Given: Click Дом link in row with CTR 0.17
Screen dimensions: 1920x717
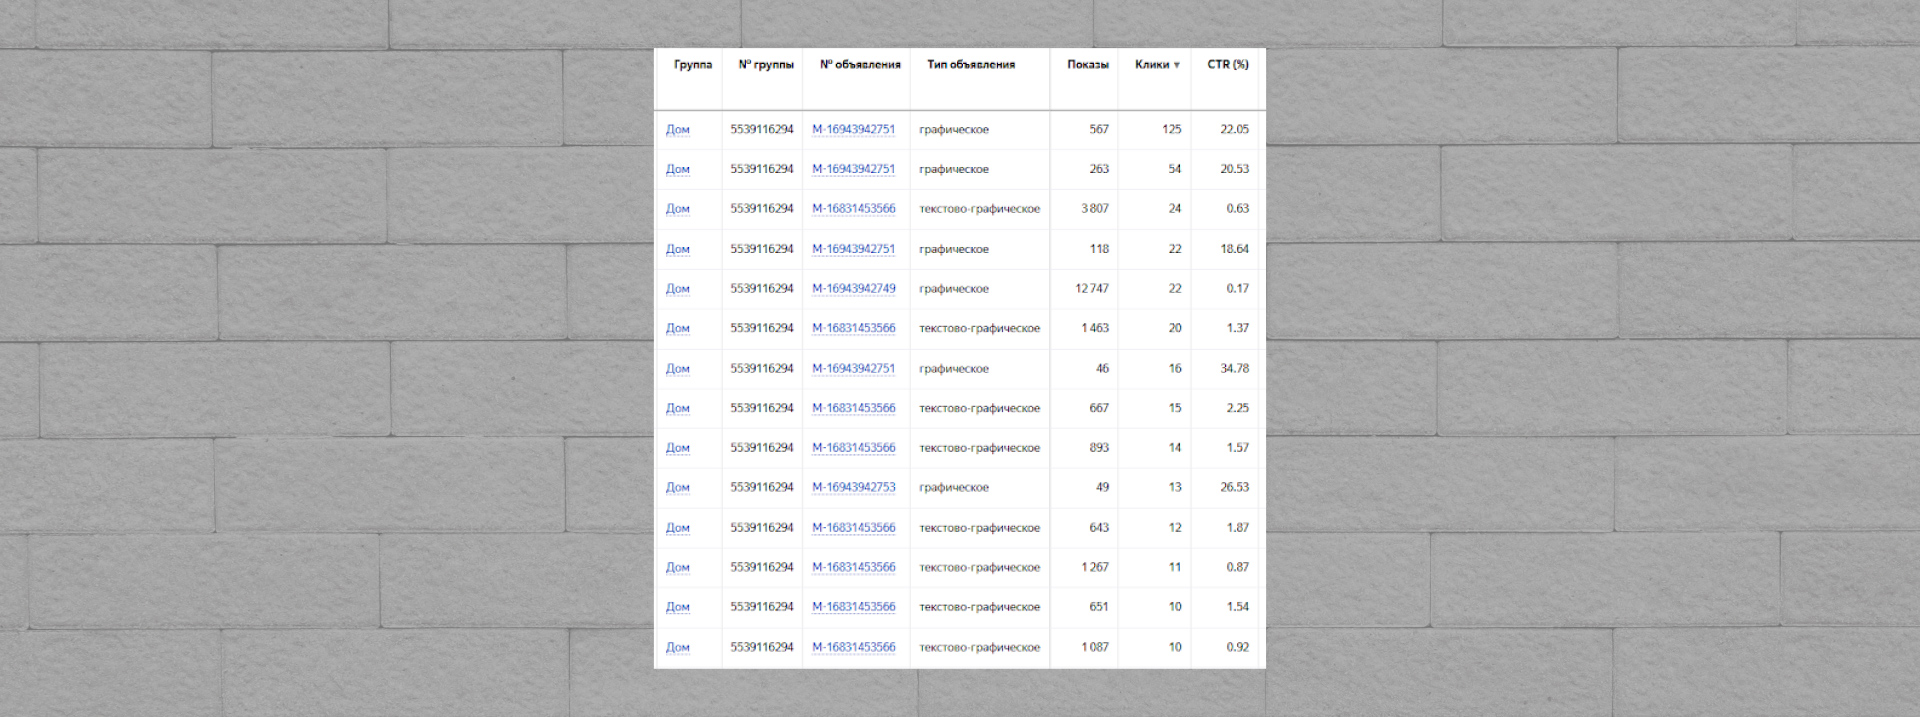Looking at the screenshot, I should pyautogui.click(x=677, y=289).
